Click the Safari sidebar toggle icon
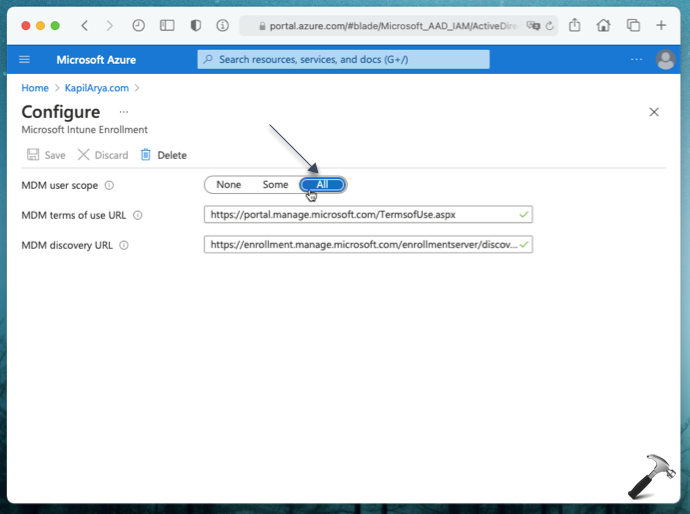 167,25
